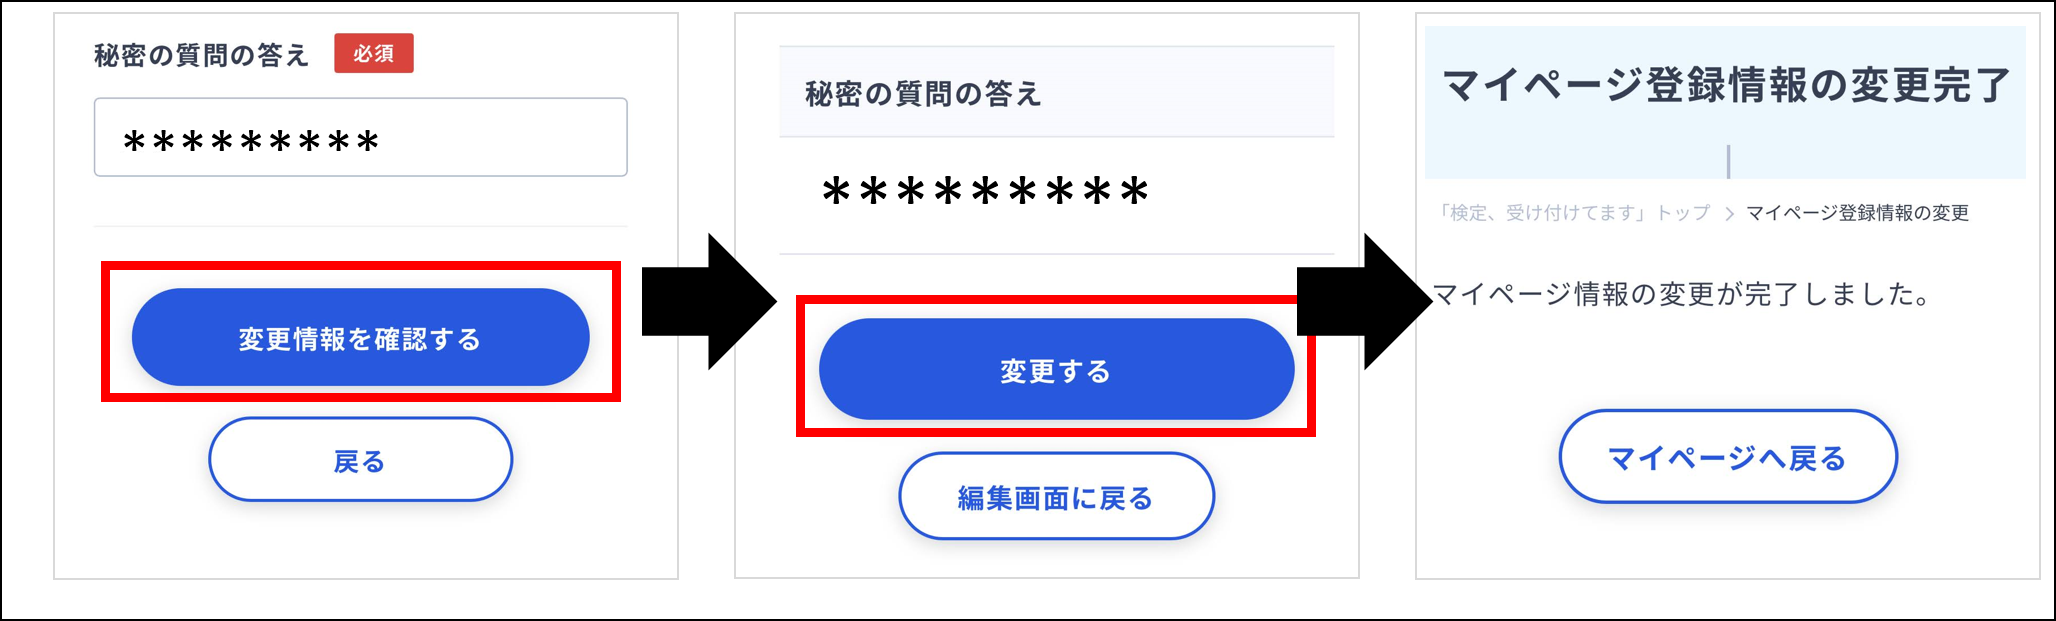Image resolution: width=2056 pixels, height=621 pixels.
Task: Click the 変更情報を確認する button
Action: click(360, 338)
